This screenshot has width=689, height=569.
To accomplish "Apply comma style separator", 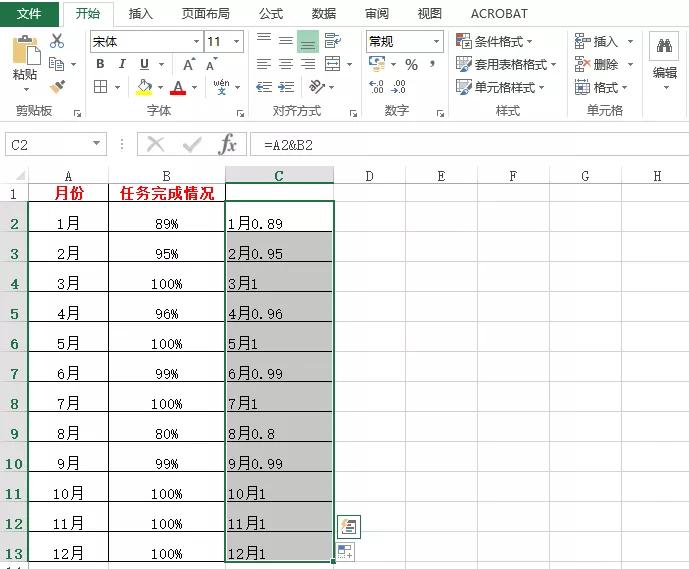I will pos(432,65).
